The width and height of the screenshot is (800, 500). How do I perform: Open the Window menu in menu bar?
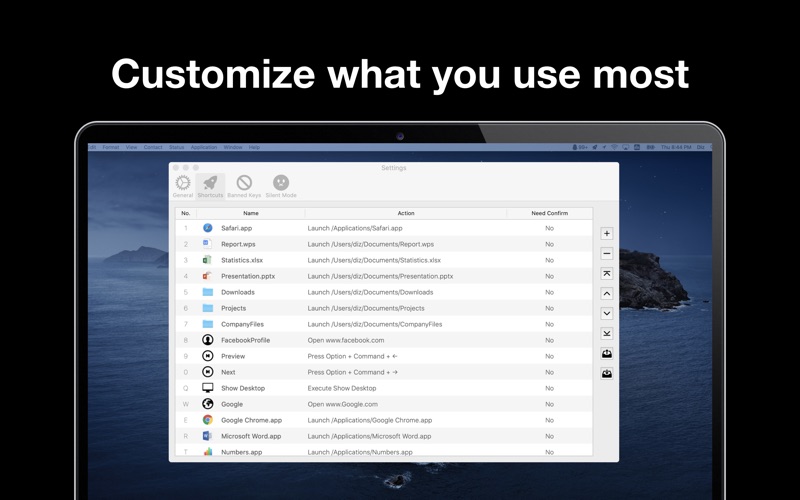[x=233, y=147]
